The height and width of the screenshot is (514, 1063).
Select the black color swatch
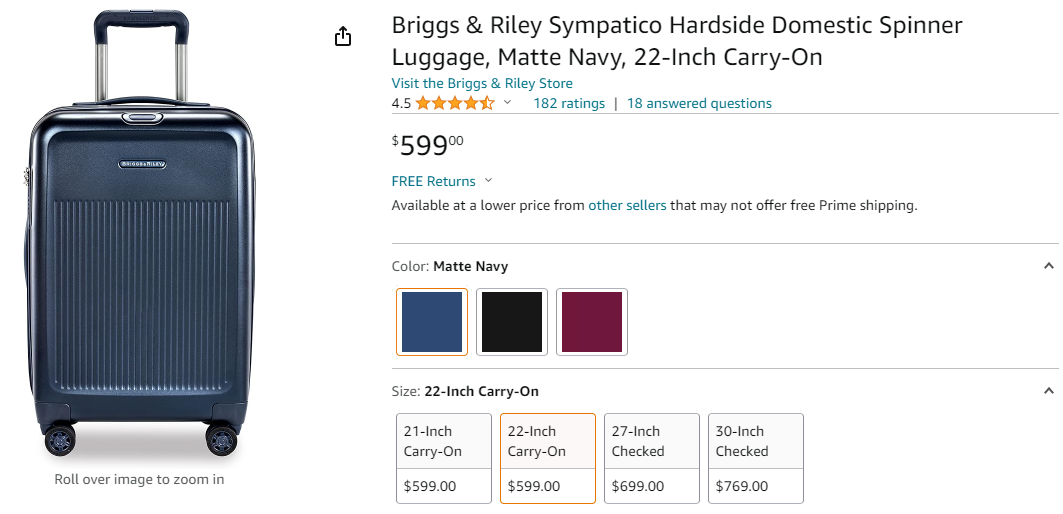click(512, 322)
